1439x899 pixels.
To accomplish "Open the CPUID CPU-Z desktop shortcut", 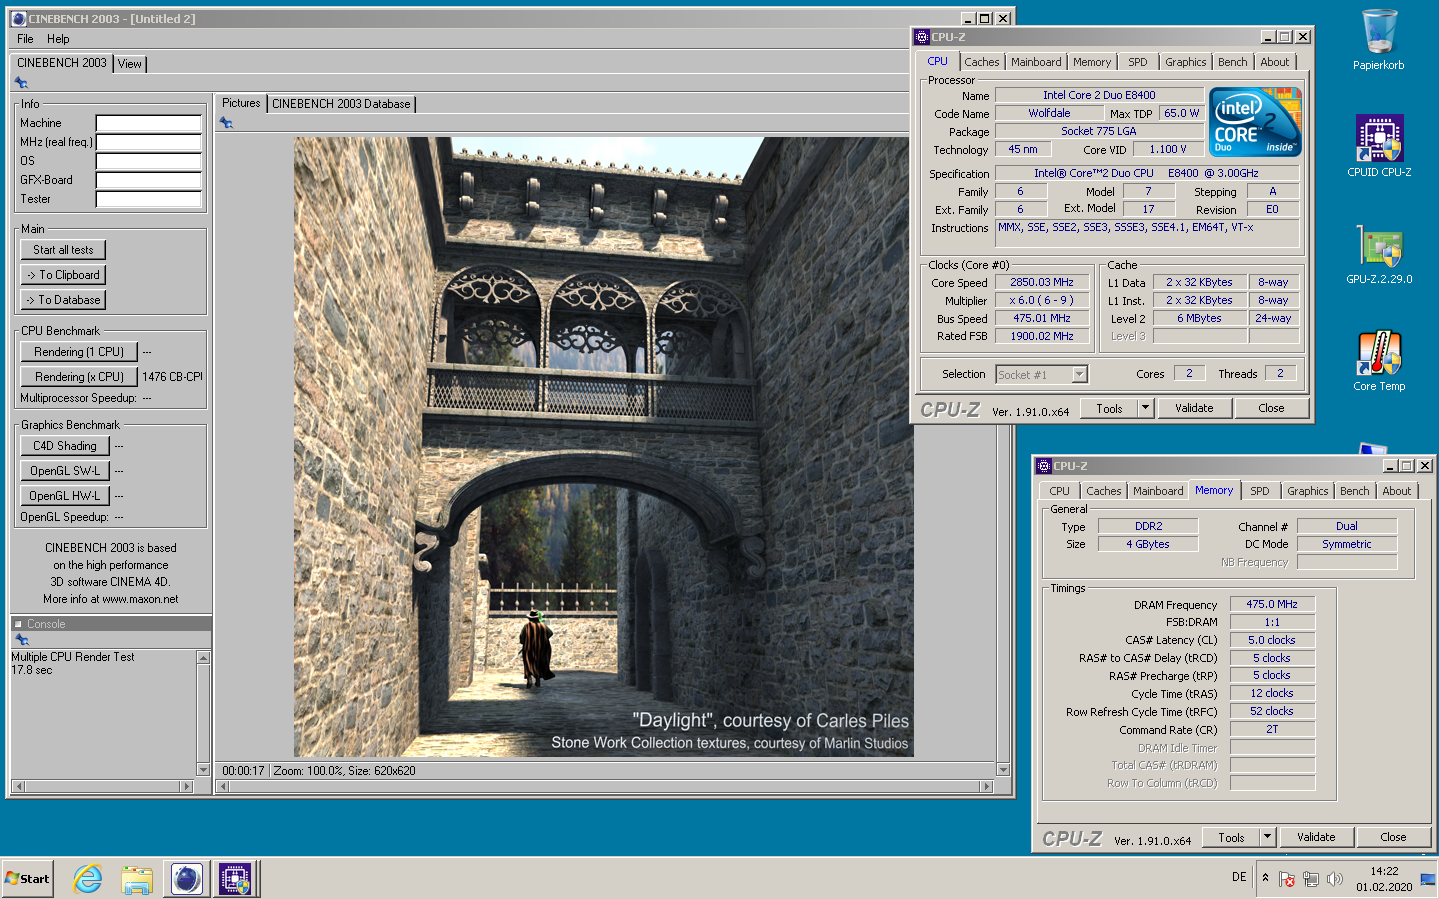I will point(1379,146).
